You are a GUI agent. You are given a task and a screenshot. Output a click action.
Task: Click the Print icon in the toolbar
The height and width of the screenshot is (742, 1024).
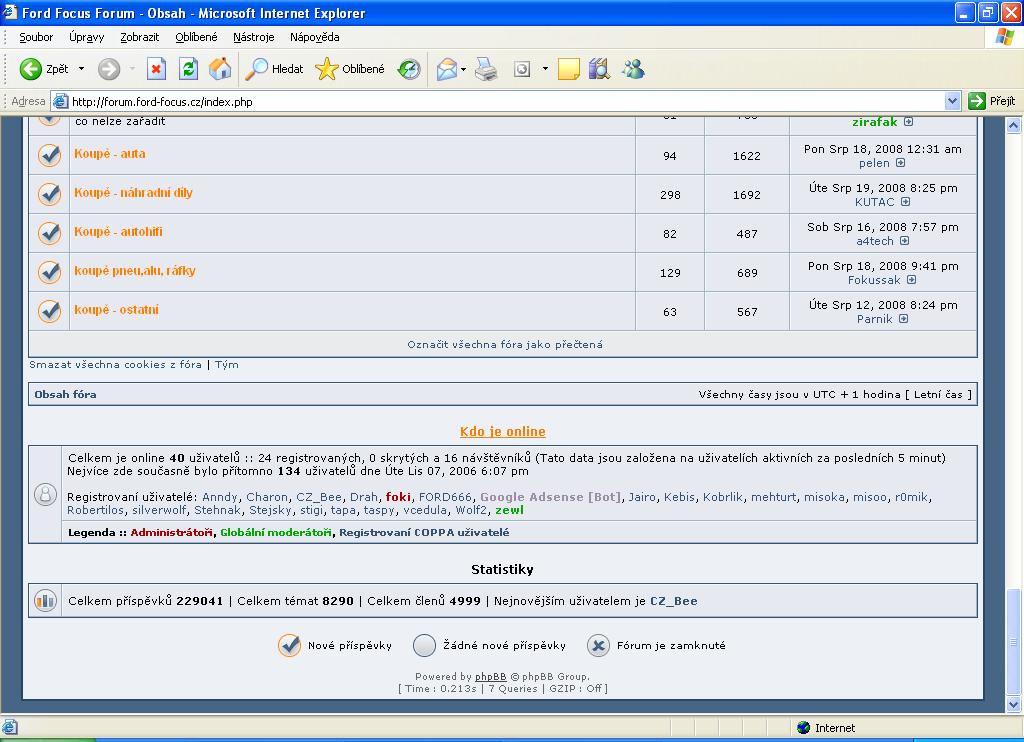tap(486, 69)
